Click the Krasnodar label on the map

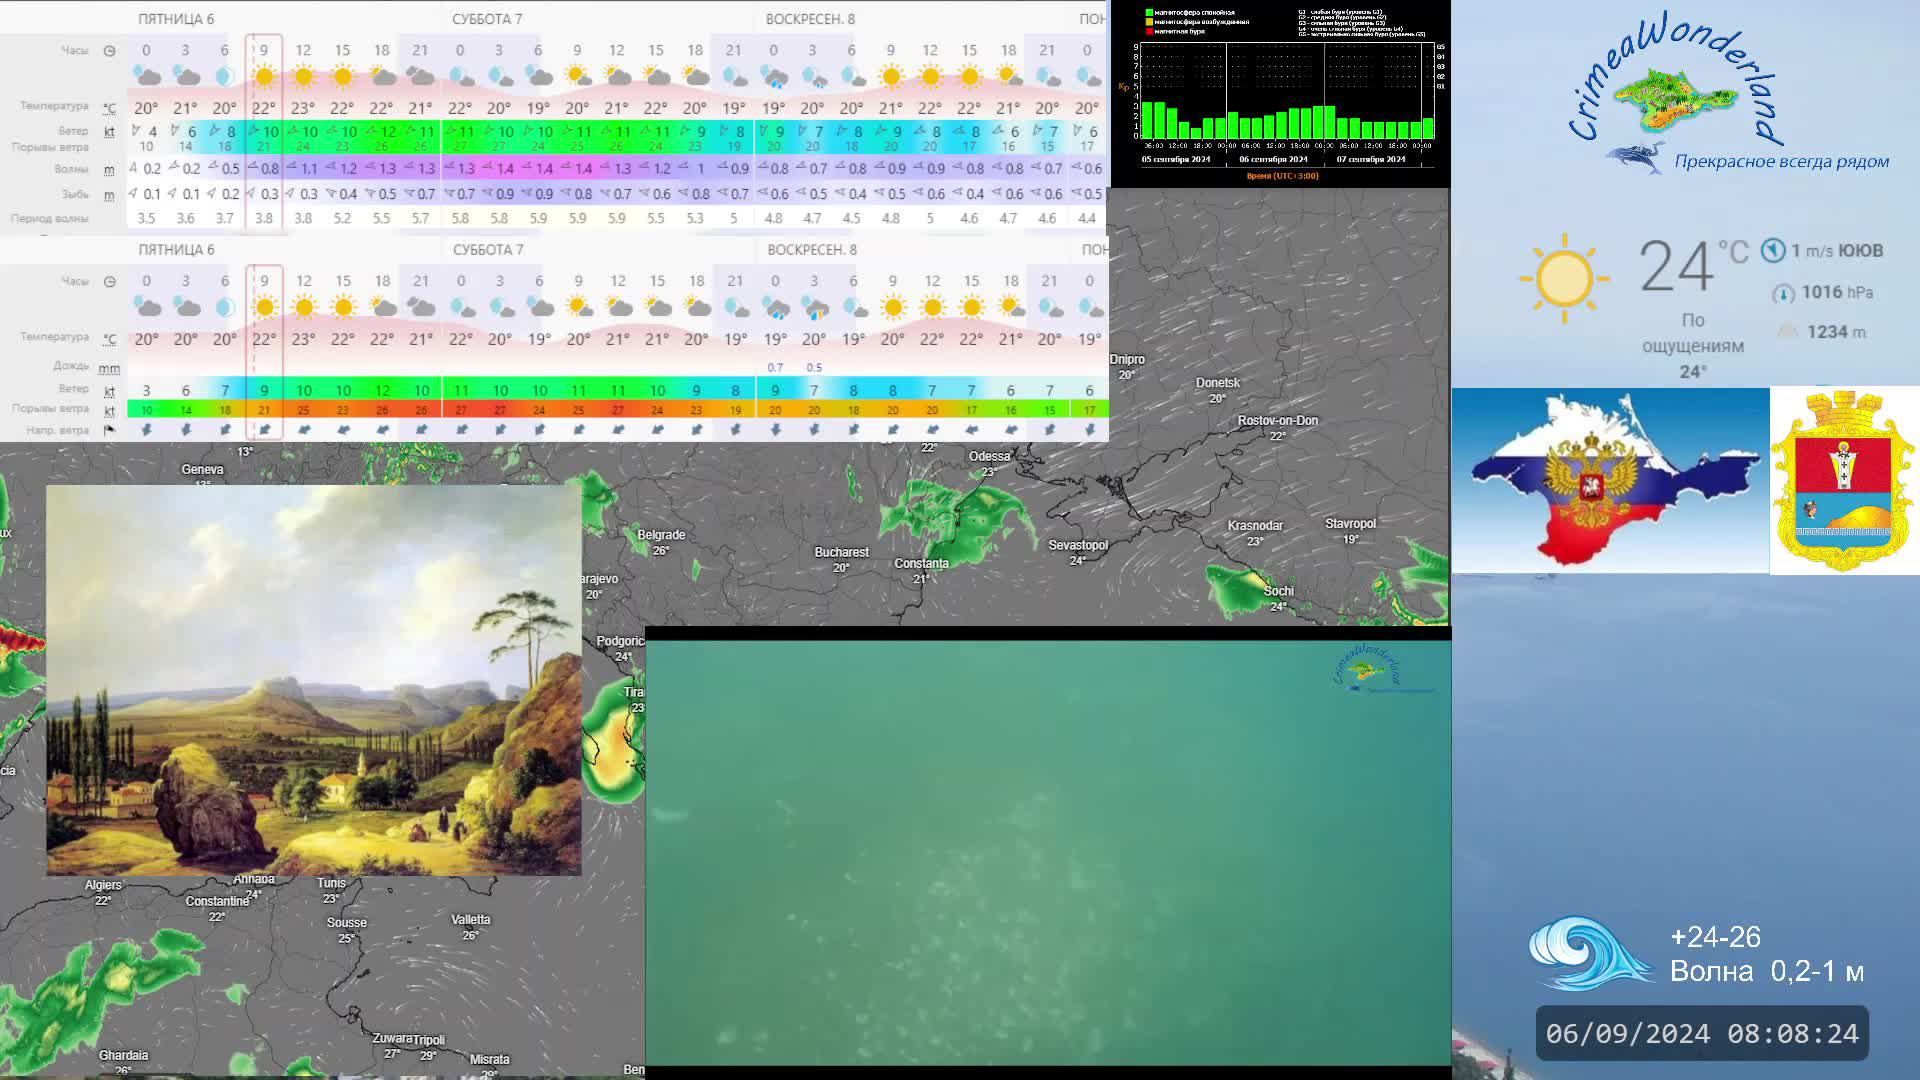click(1255, 526)
